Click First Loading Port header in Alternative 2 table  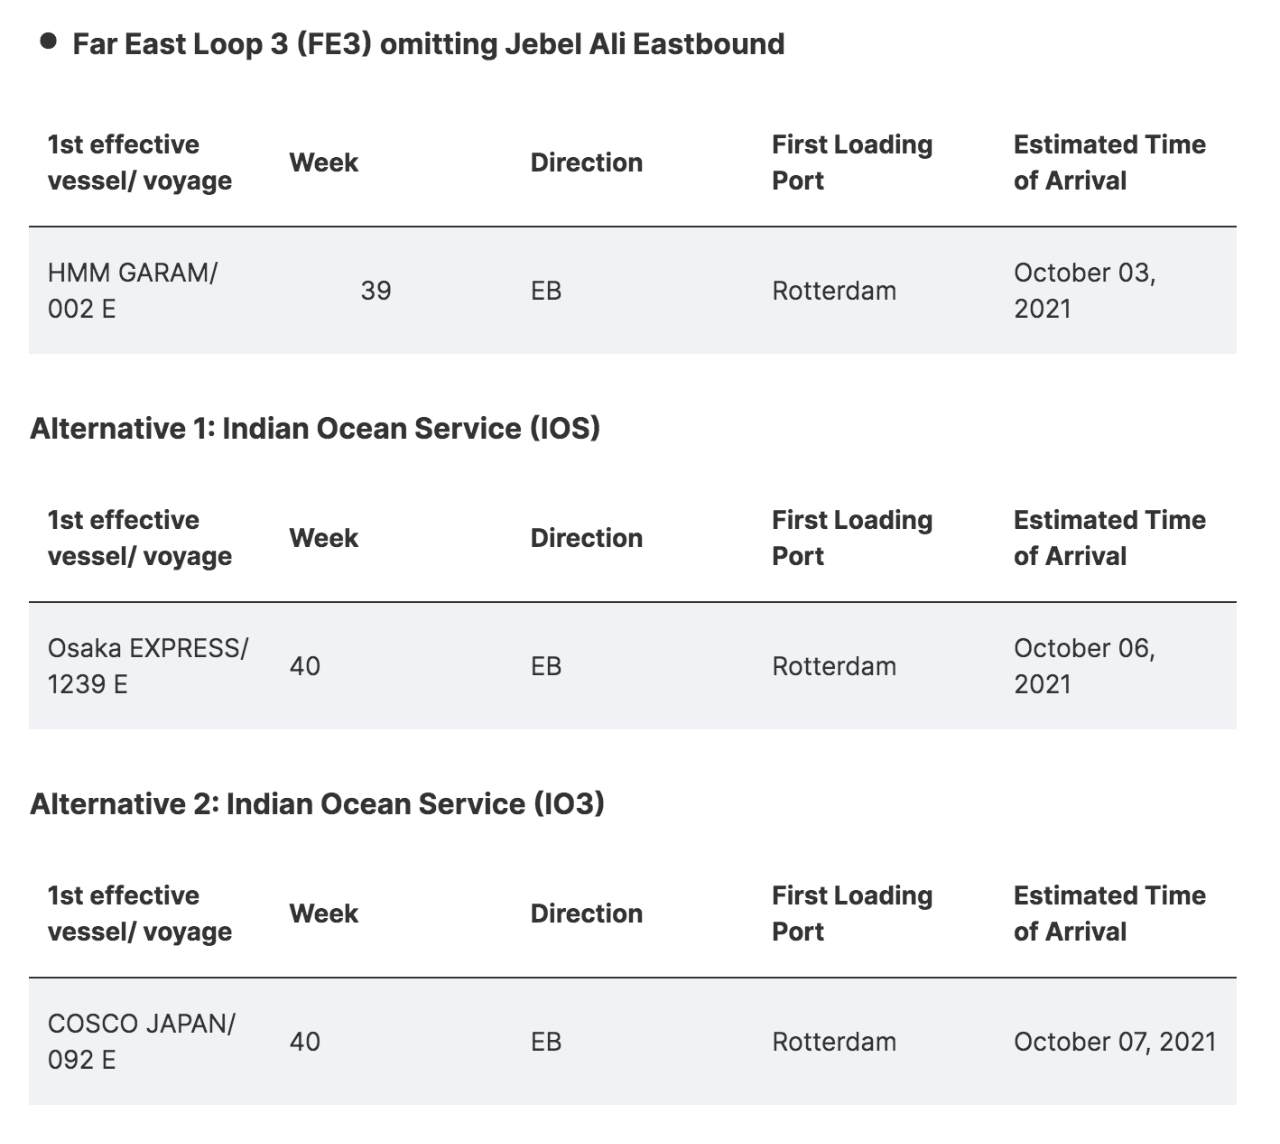(x=852, y=913)
